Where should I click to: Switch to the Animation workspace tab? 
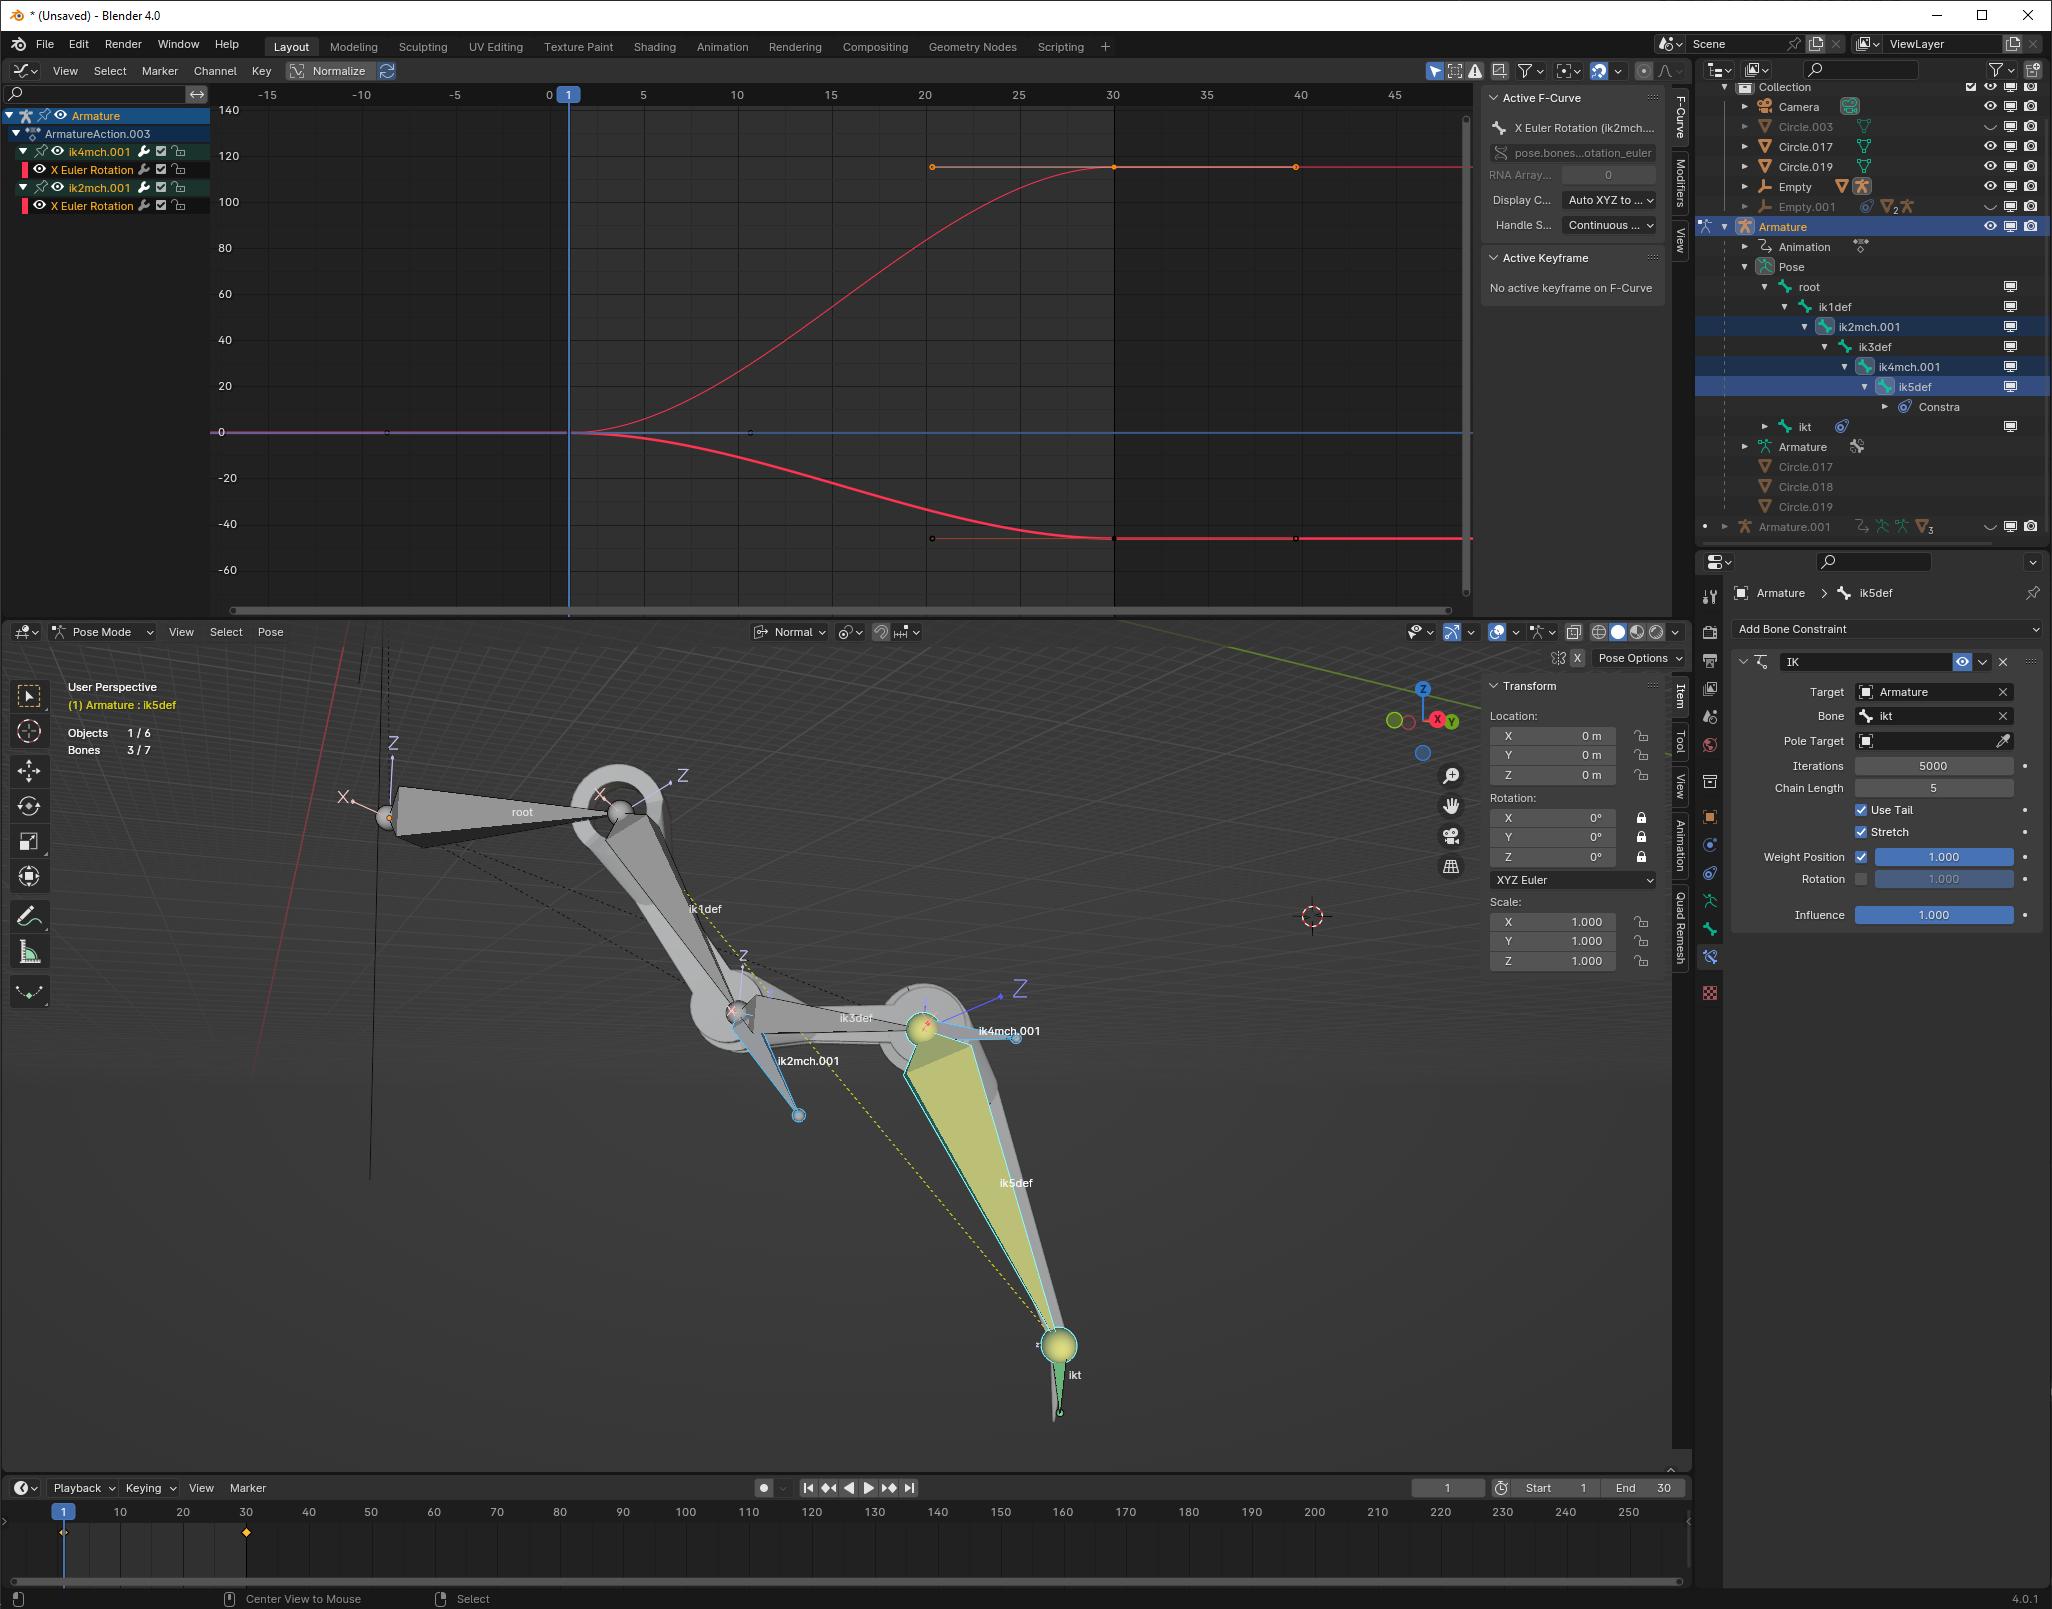coord(722,47)
